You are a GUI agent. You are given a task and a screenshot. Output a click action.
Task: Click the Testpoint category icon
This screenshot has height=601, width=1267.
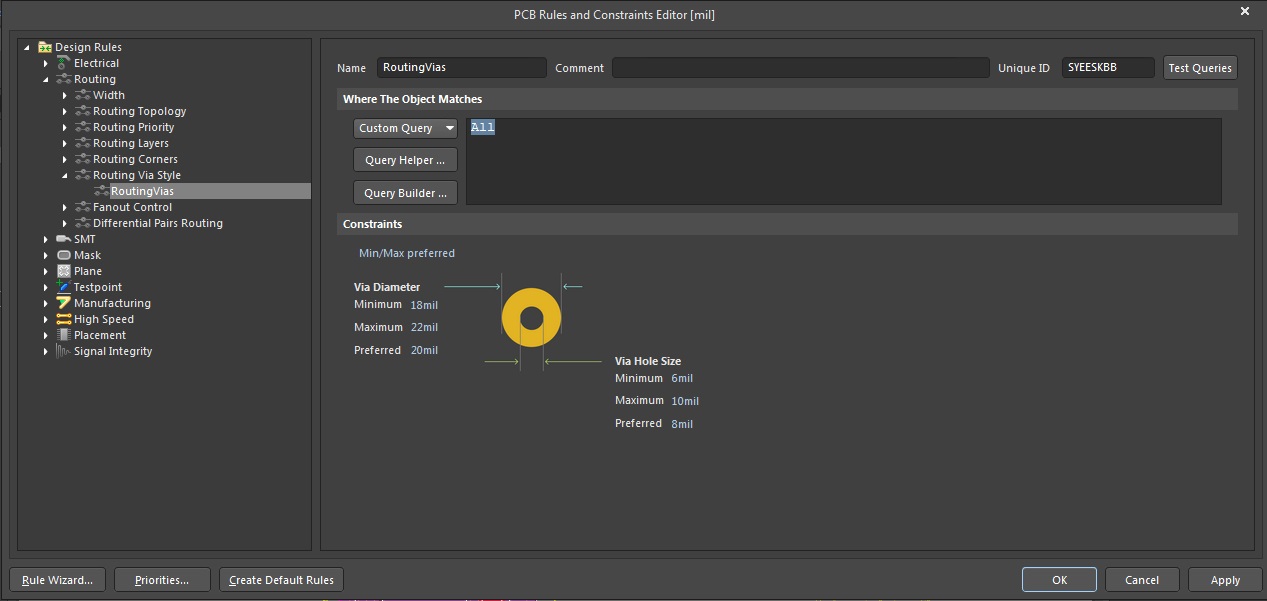click(64, 287)
